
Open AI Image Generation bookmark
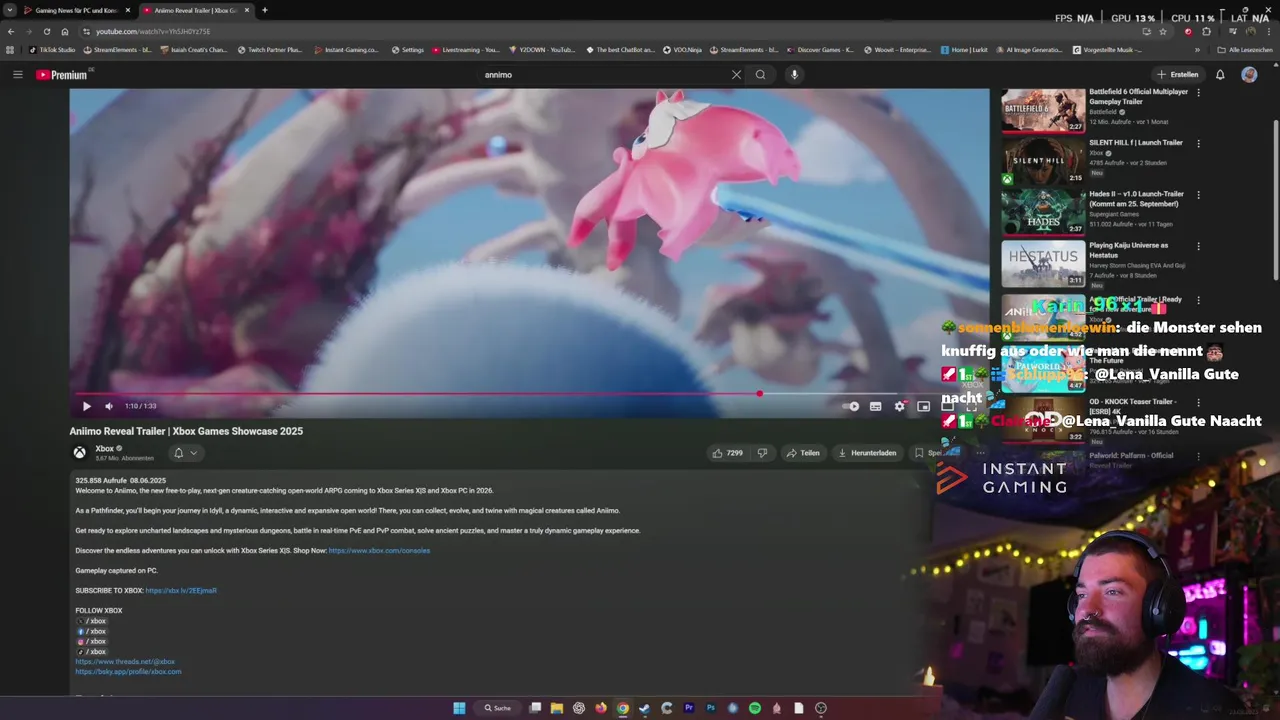coord(1029,49)
